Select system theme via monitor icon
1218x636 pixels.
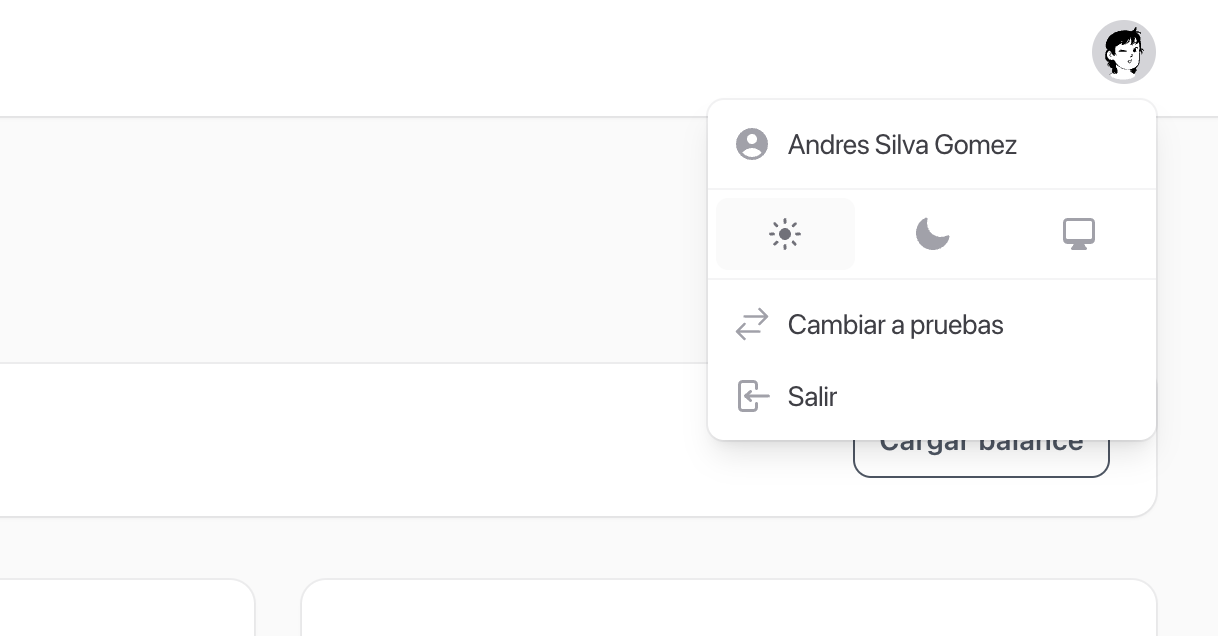pos(1078,234)
